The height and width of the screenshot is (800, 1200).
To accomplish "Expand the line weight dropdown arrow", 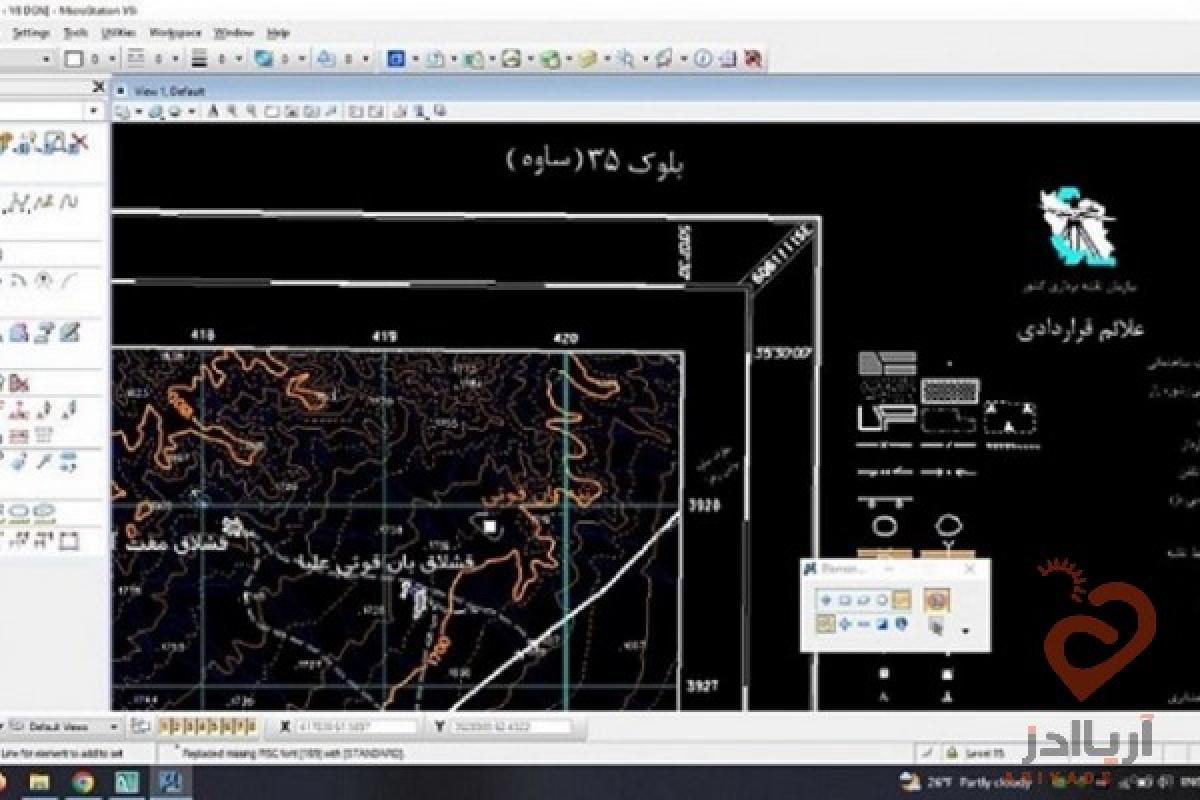I will coord(238,59).
